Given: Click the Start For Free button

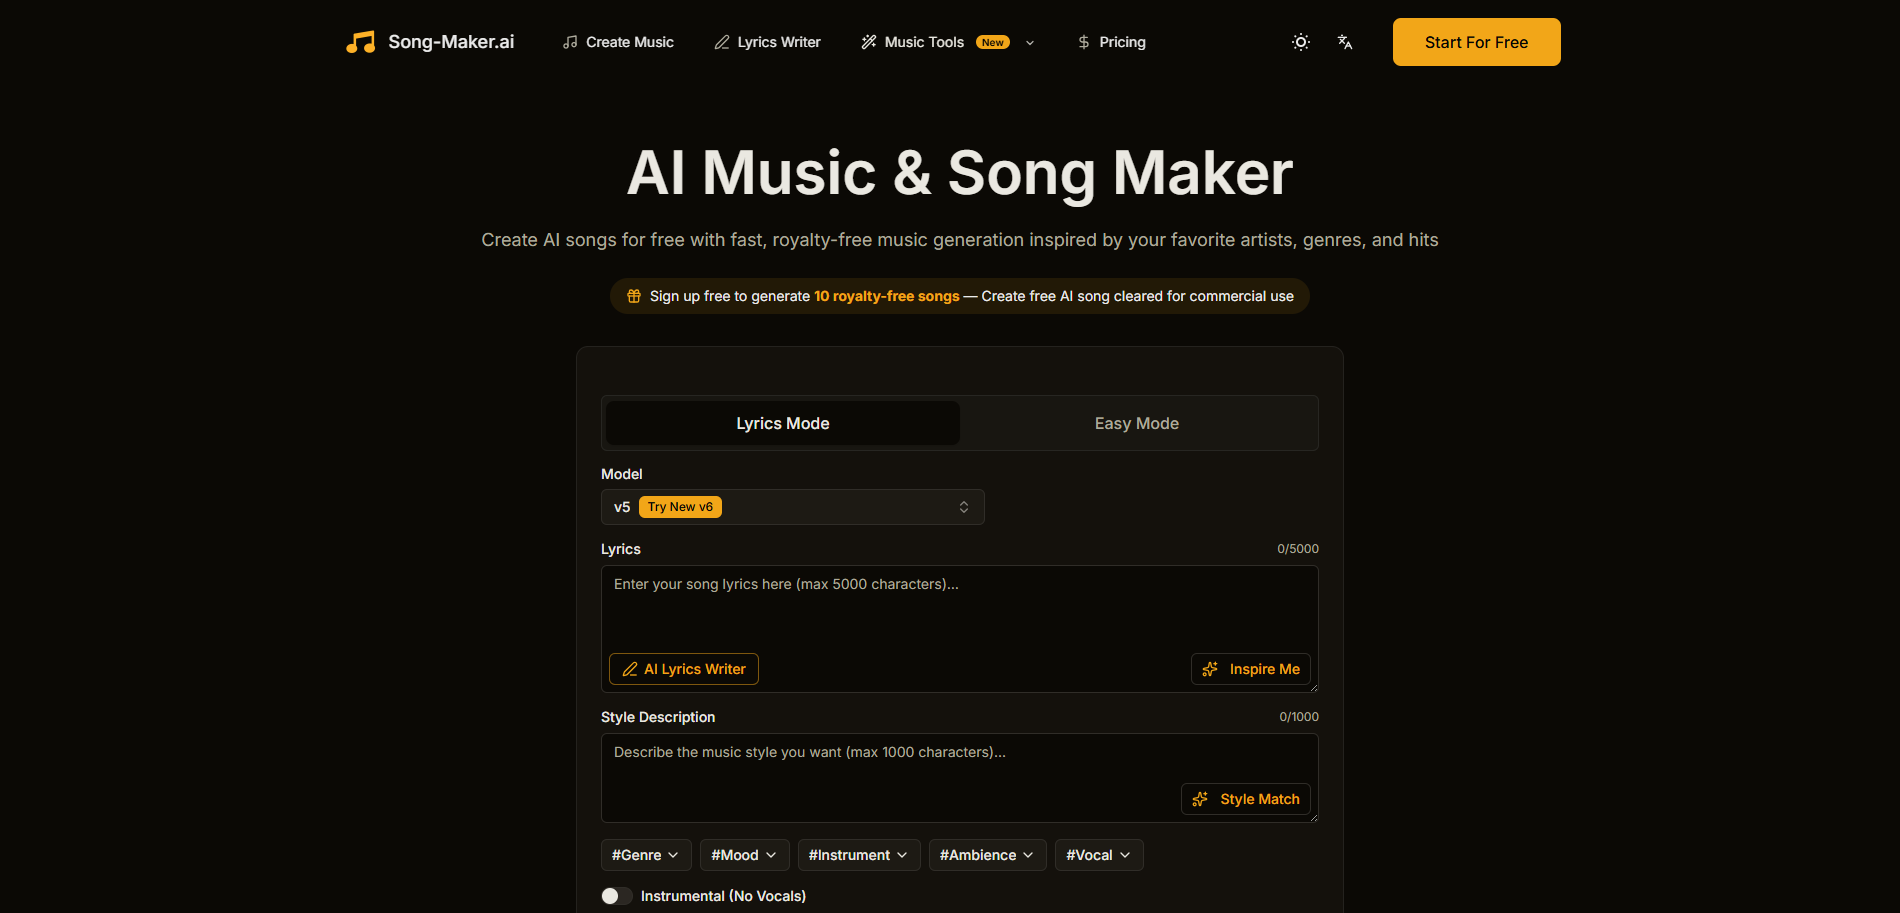Looking at the screenshot, I should click(x=1476, y=42).
